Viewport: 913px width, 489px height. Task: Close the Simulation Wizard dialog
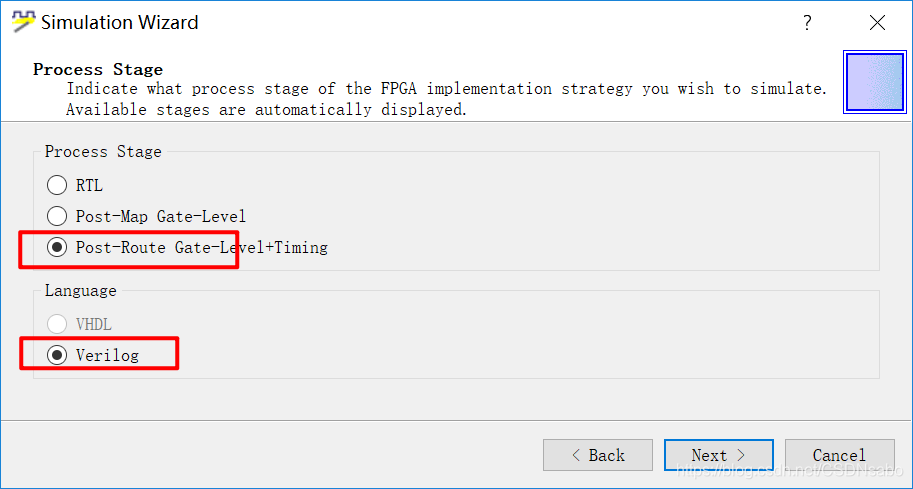877,23
